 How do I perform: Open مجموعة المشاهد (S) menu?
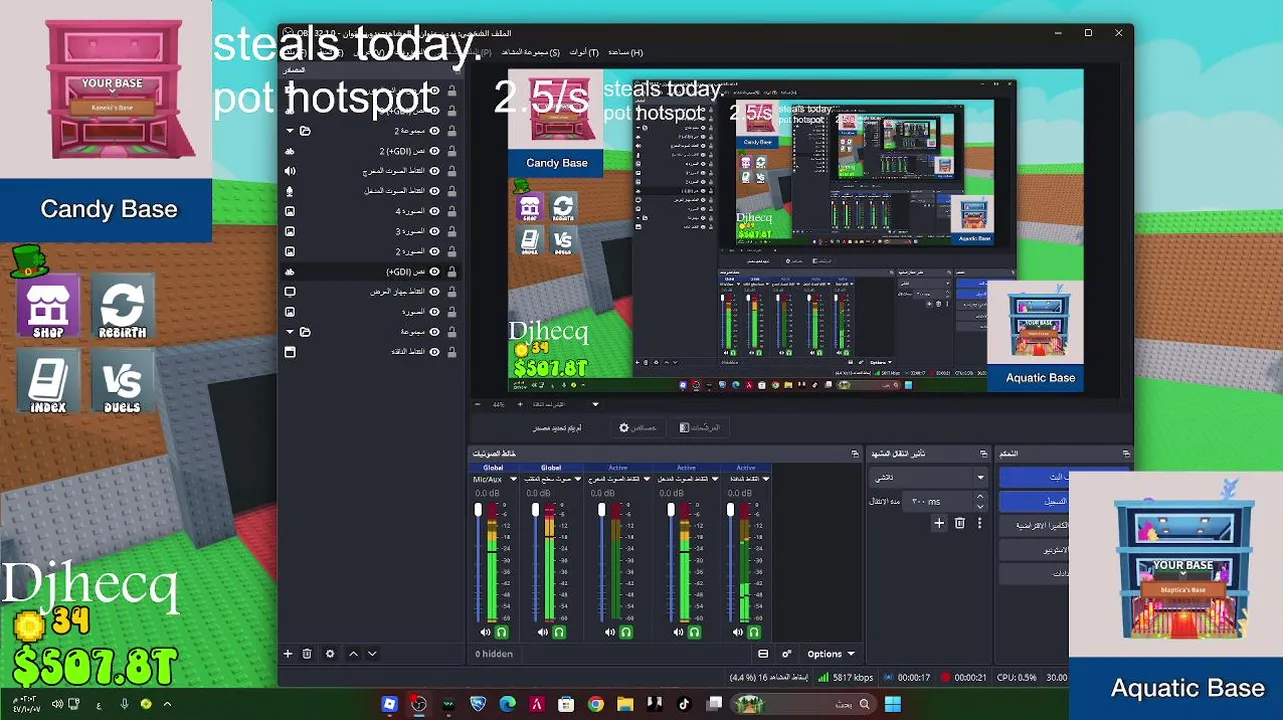pos(531,52)
